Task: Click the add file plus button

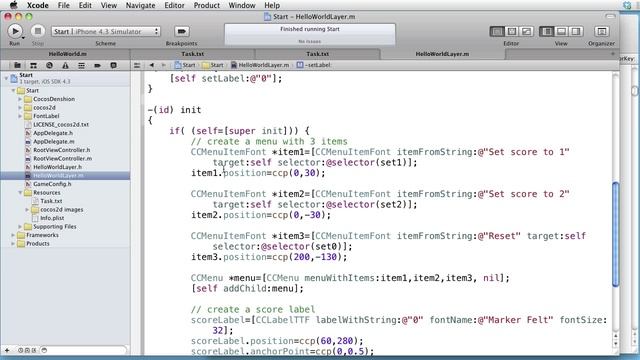Action: [x=7, y=350]
